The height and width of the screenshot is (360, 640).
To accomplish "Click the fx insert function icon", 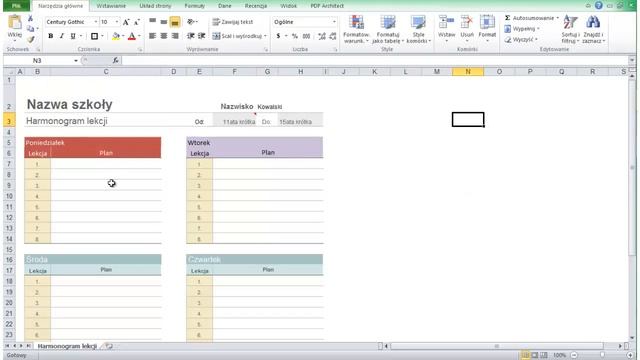I will coord(116,60).
